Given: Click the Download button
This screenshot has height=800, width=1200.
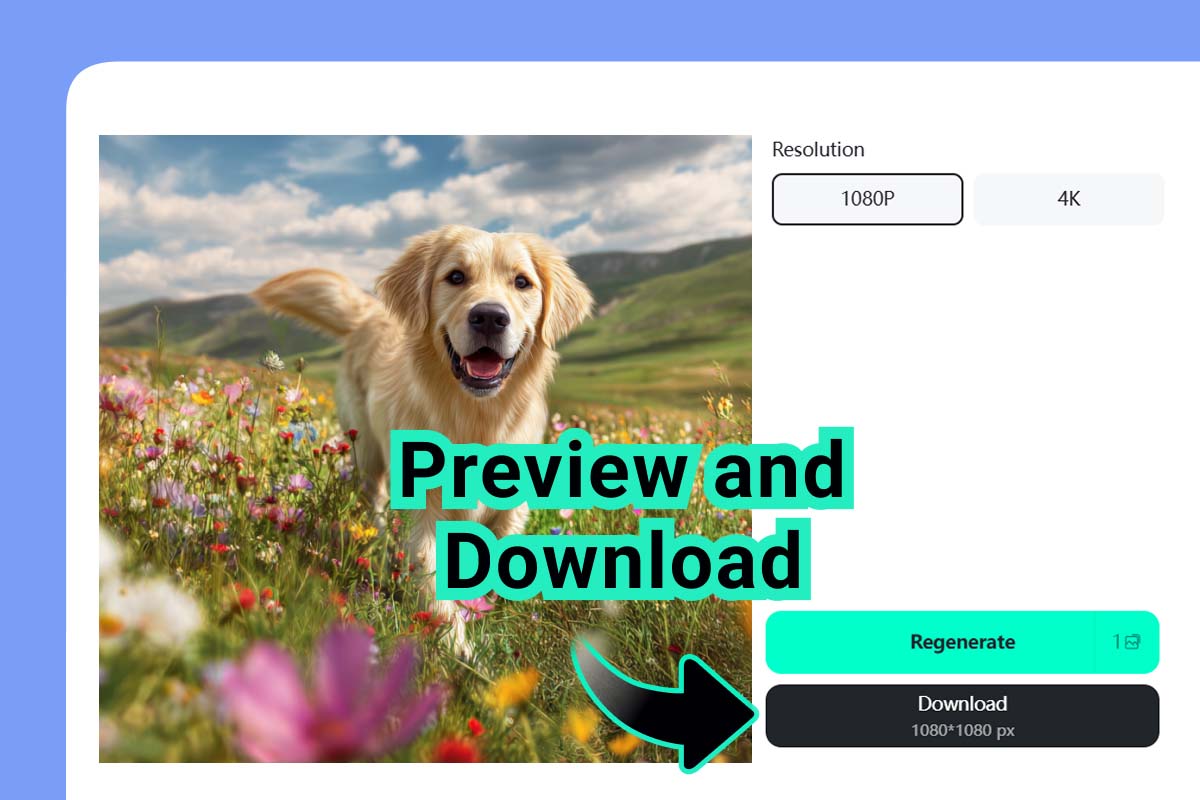Looking at the screenshot, I should 962,715.
